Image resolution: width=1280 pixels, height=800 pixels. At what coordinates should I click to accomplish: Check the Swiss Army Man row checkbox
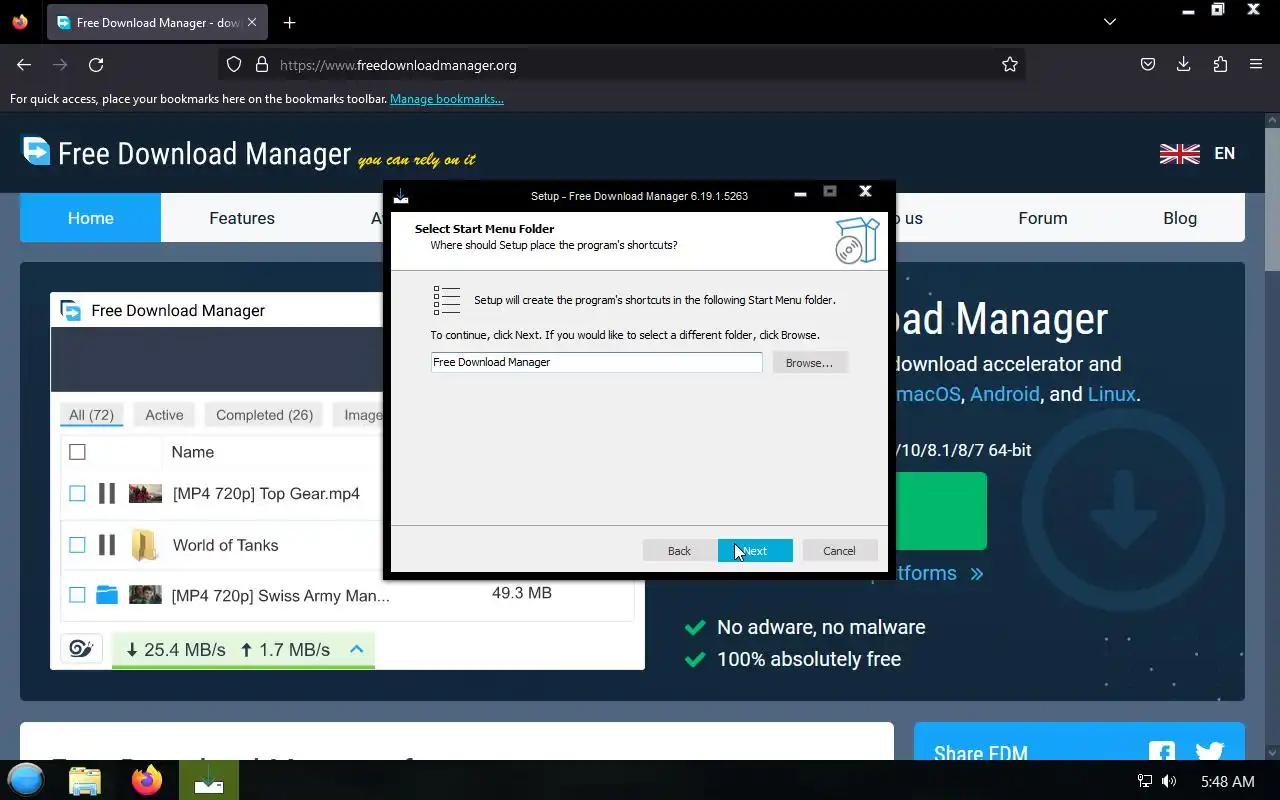click(x=77, y=595)
